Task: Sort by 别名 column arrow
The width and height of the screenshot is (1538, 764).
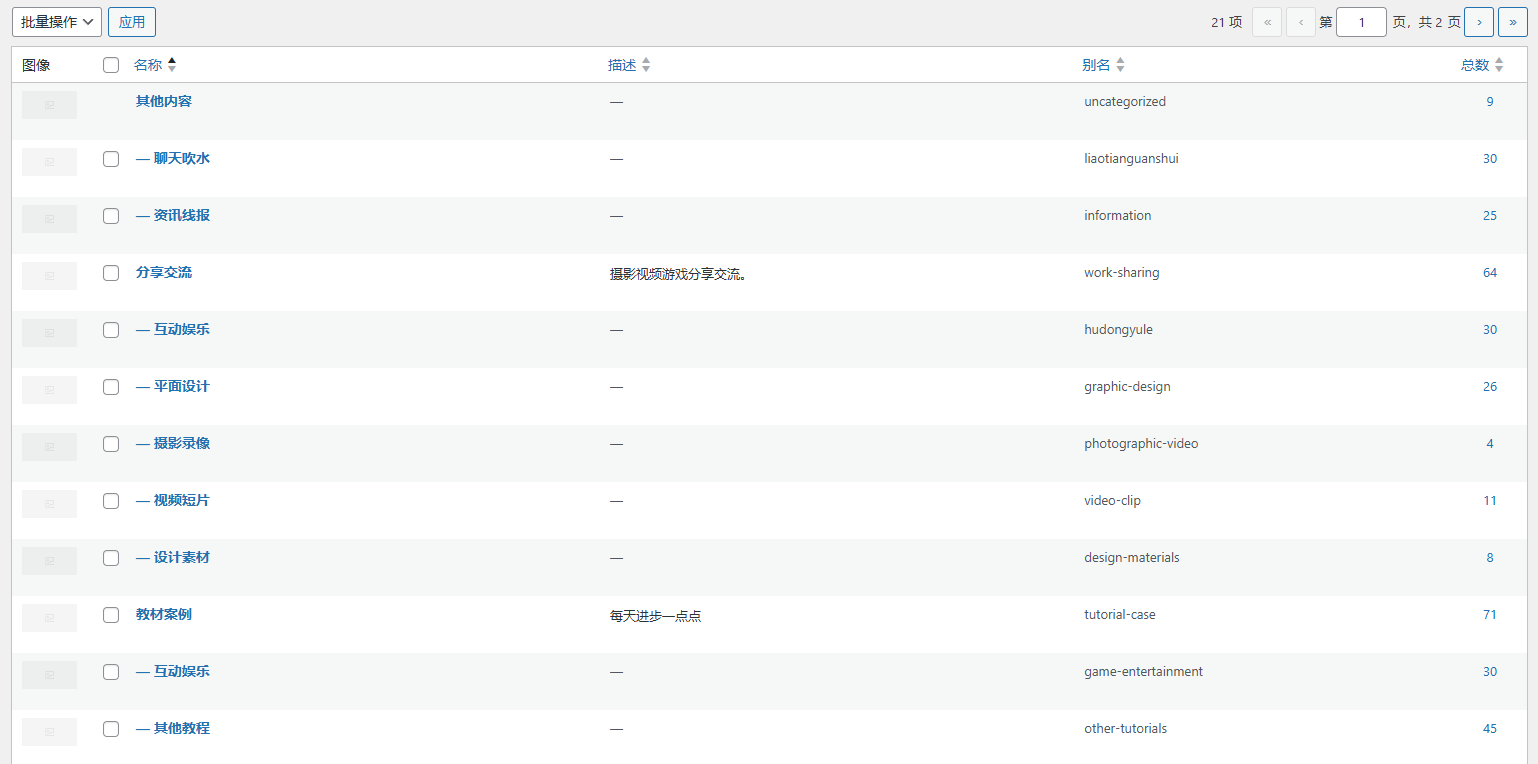Action: [x=1120, y=65]
